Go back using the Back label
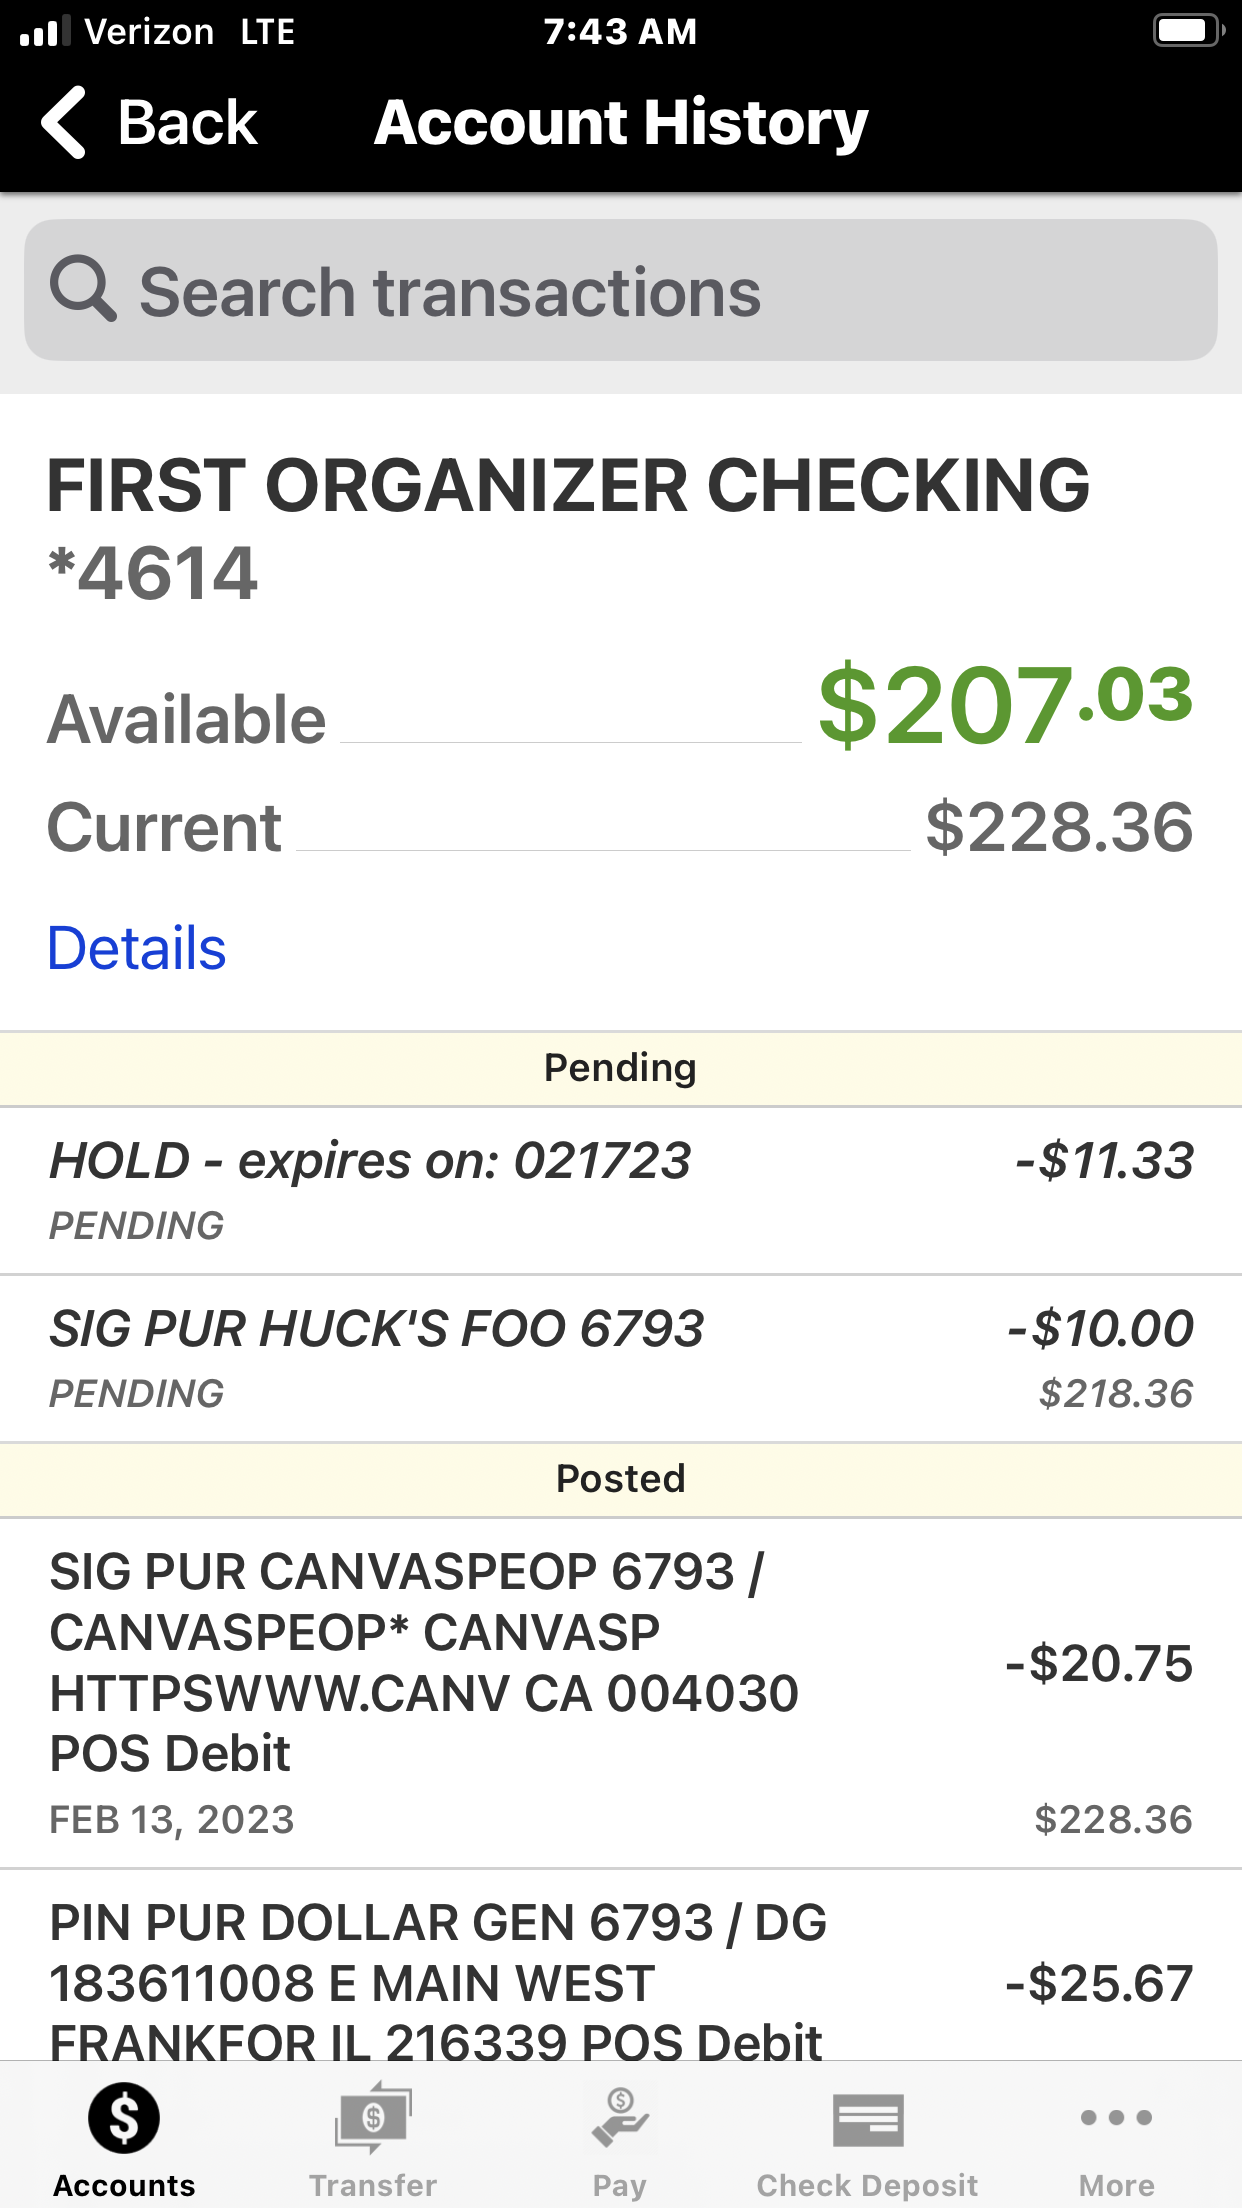Image resolution: width=1242 pixels, height=2208 pixels. tap(187, 123)
